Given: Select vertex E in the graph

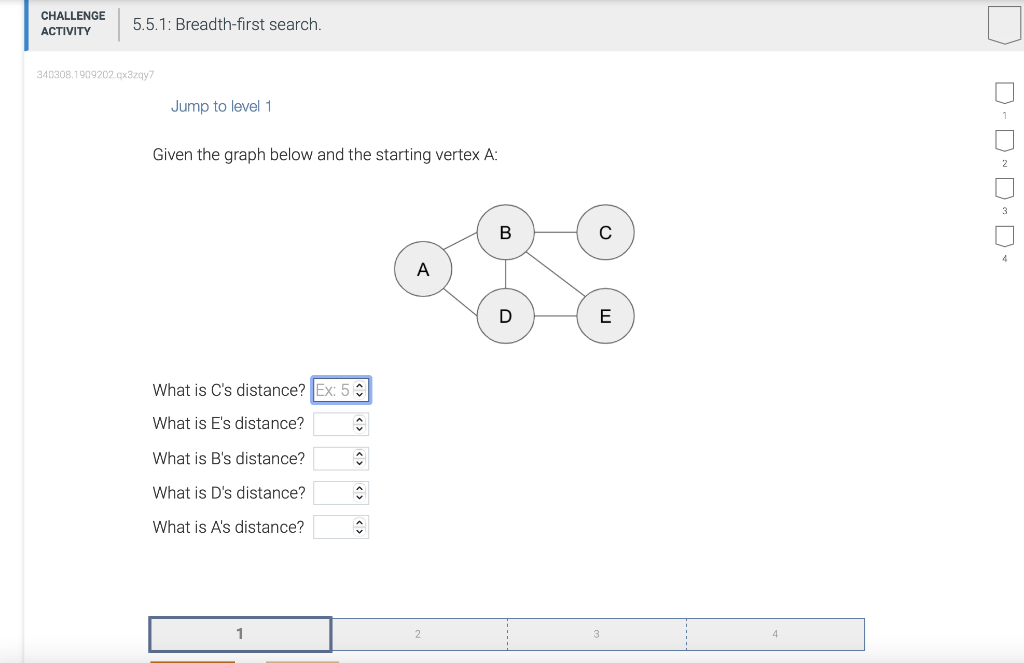Looking at the screenshot, I should tap(604, 315).
